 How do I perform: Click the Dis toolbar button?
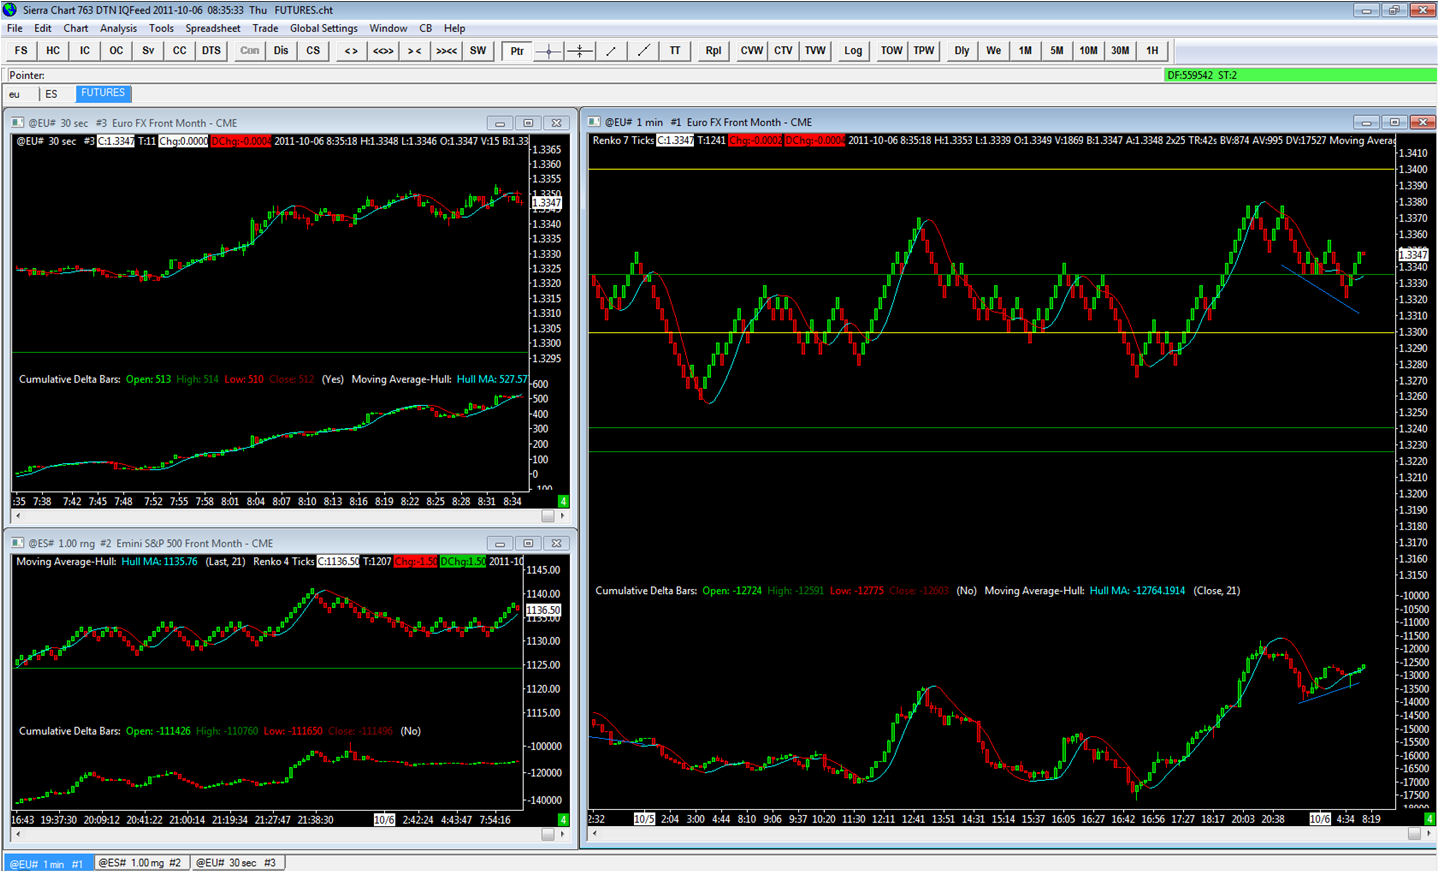click(281, 51)
